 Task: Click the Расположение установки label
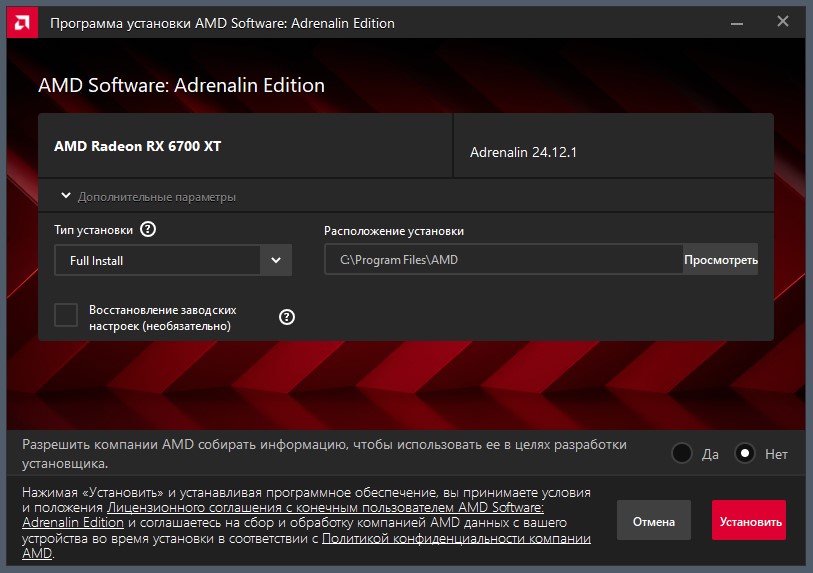click(394, 231)
